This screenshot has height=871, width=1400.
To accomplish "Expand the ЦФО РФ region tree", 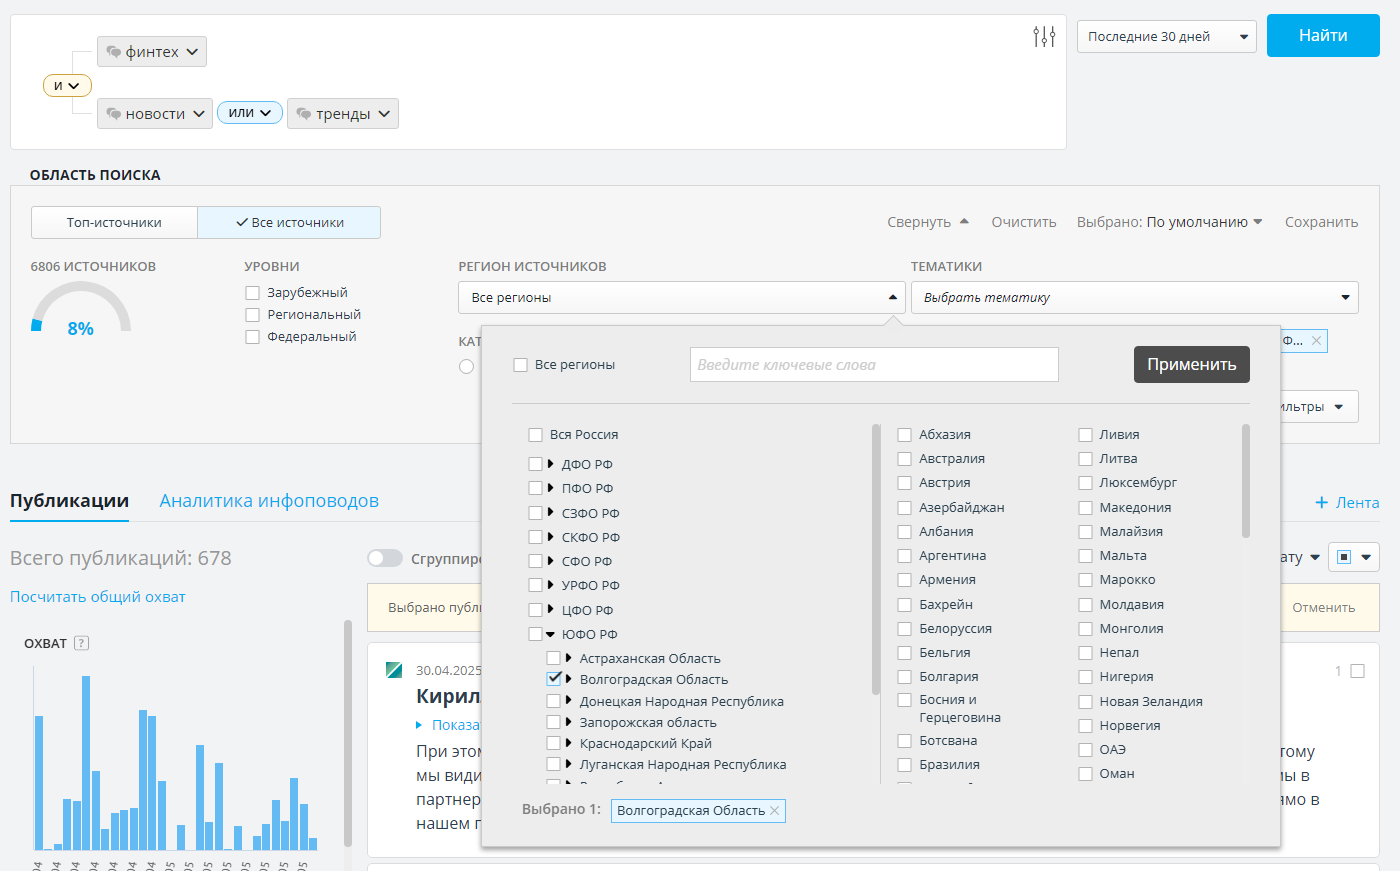I will (550, 609).
